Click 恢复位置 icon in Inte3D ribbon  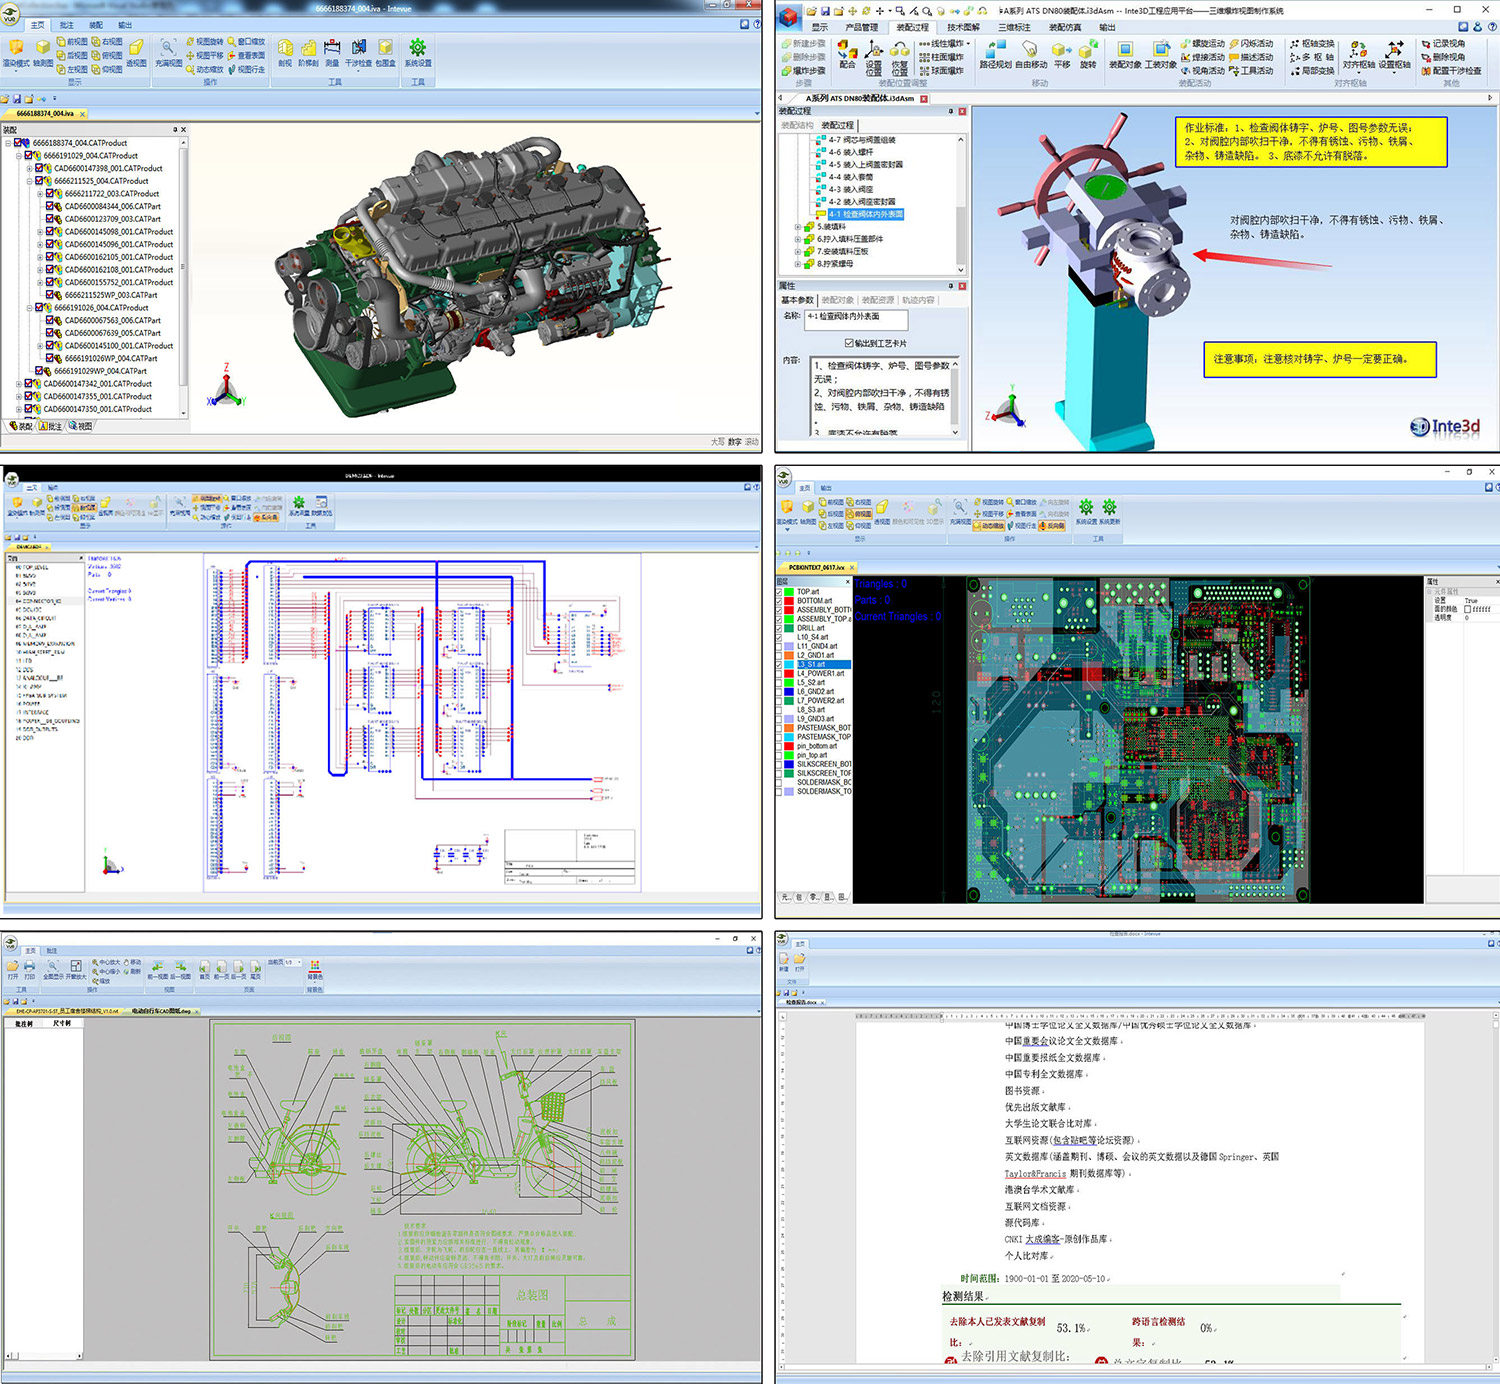(899, 51)
